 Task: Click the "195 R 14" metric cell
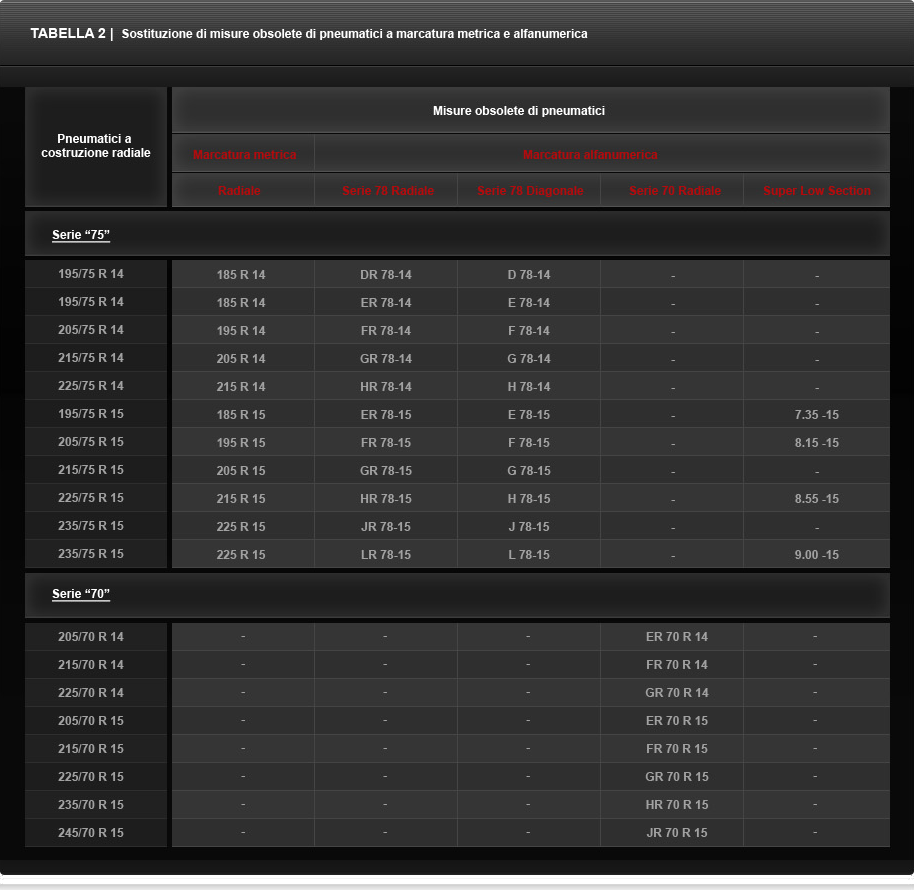tap(241, 330)
